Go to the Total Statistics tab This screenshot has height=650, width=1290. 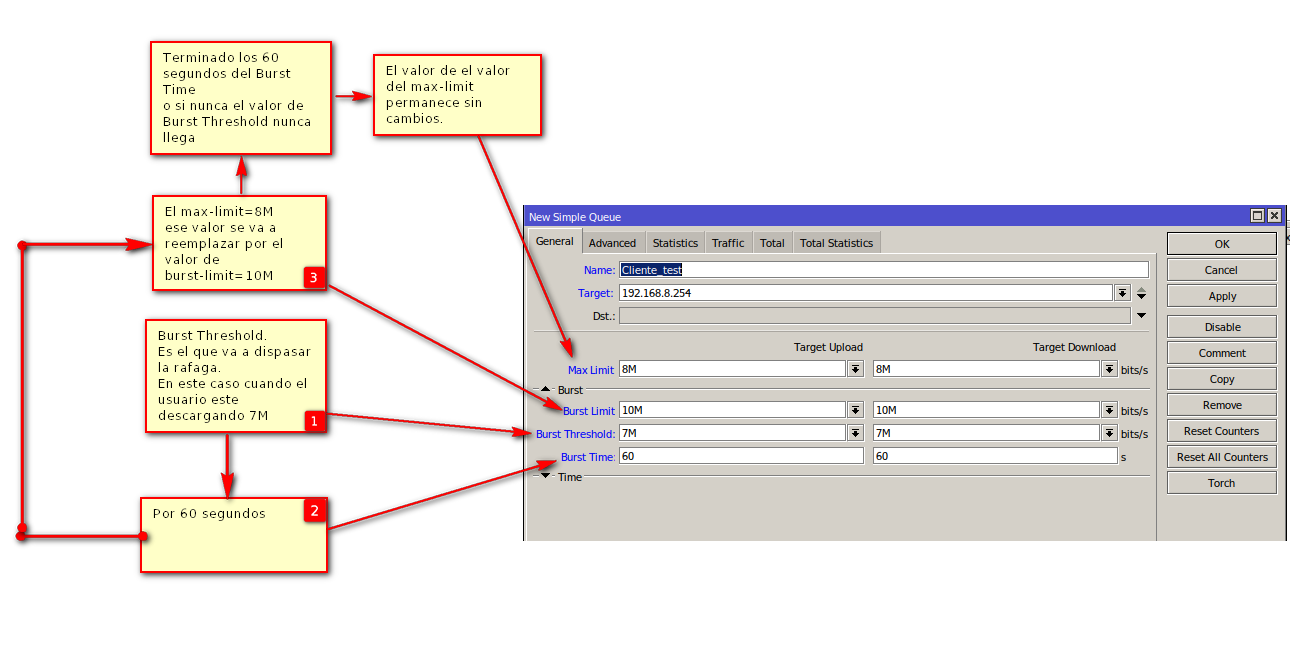point(836,243)
